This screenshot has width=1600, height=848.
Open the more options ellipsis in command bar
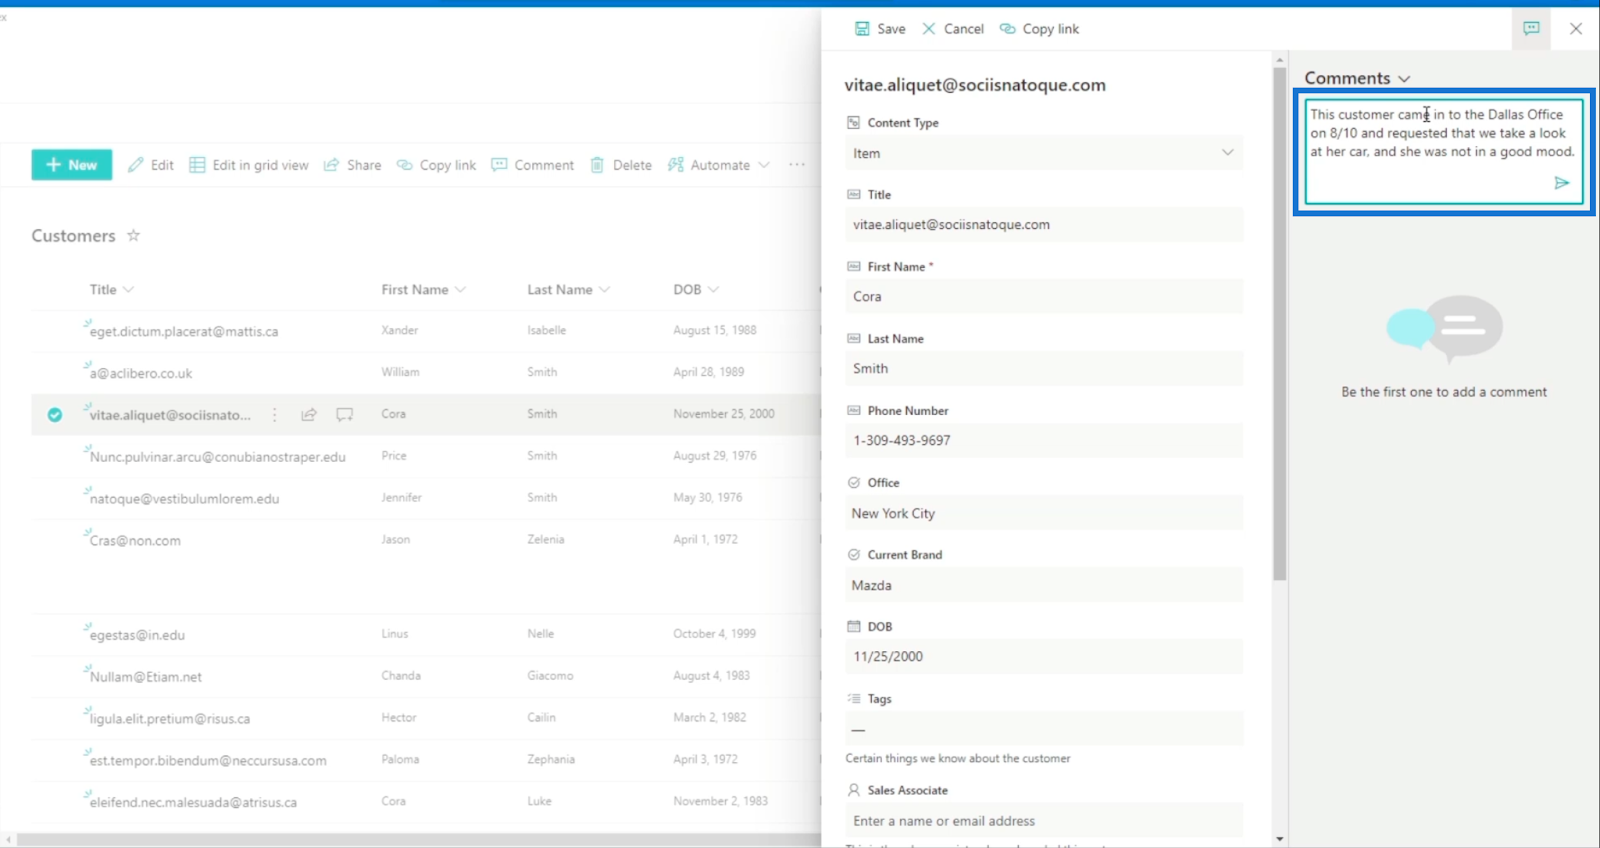click(x=797, y=165)
